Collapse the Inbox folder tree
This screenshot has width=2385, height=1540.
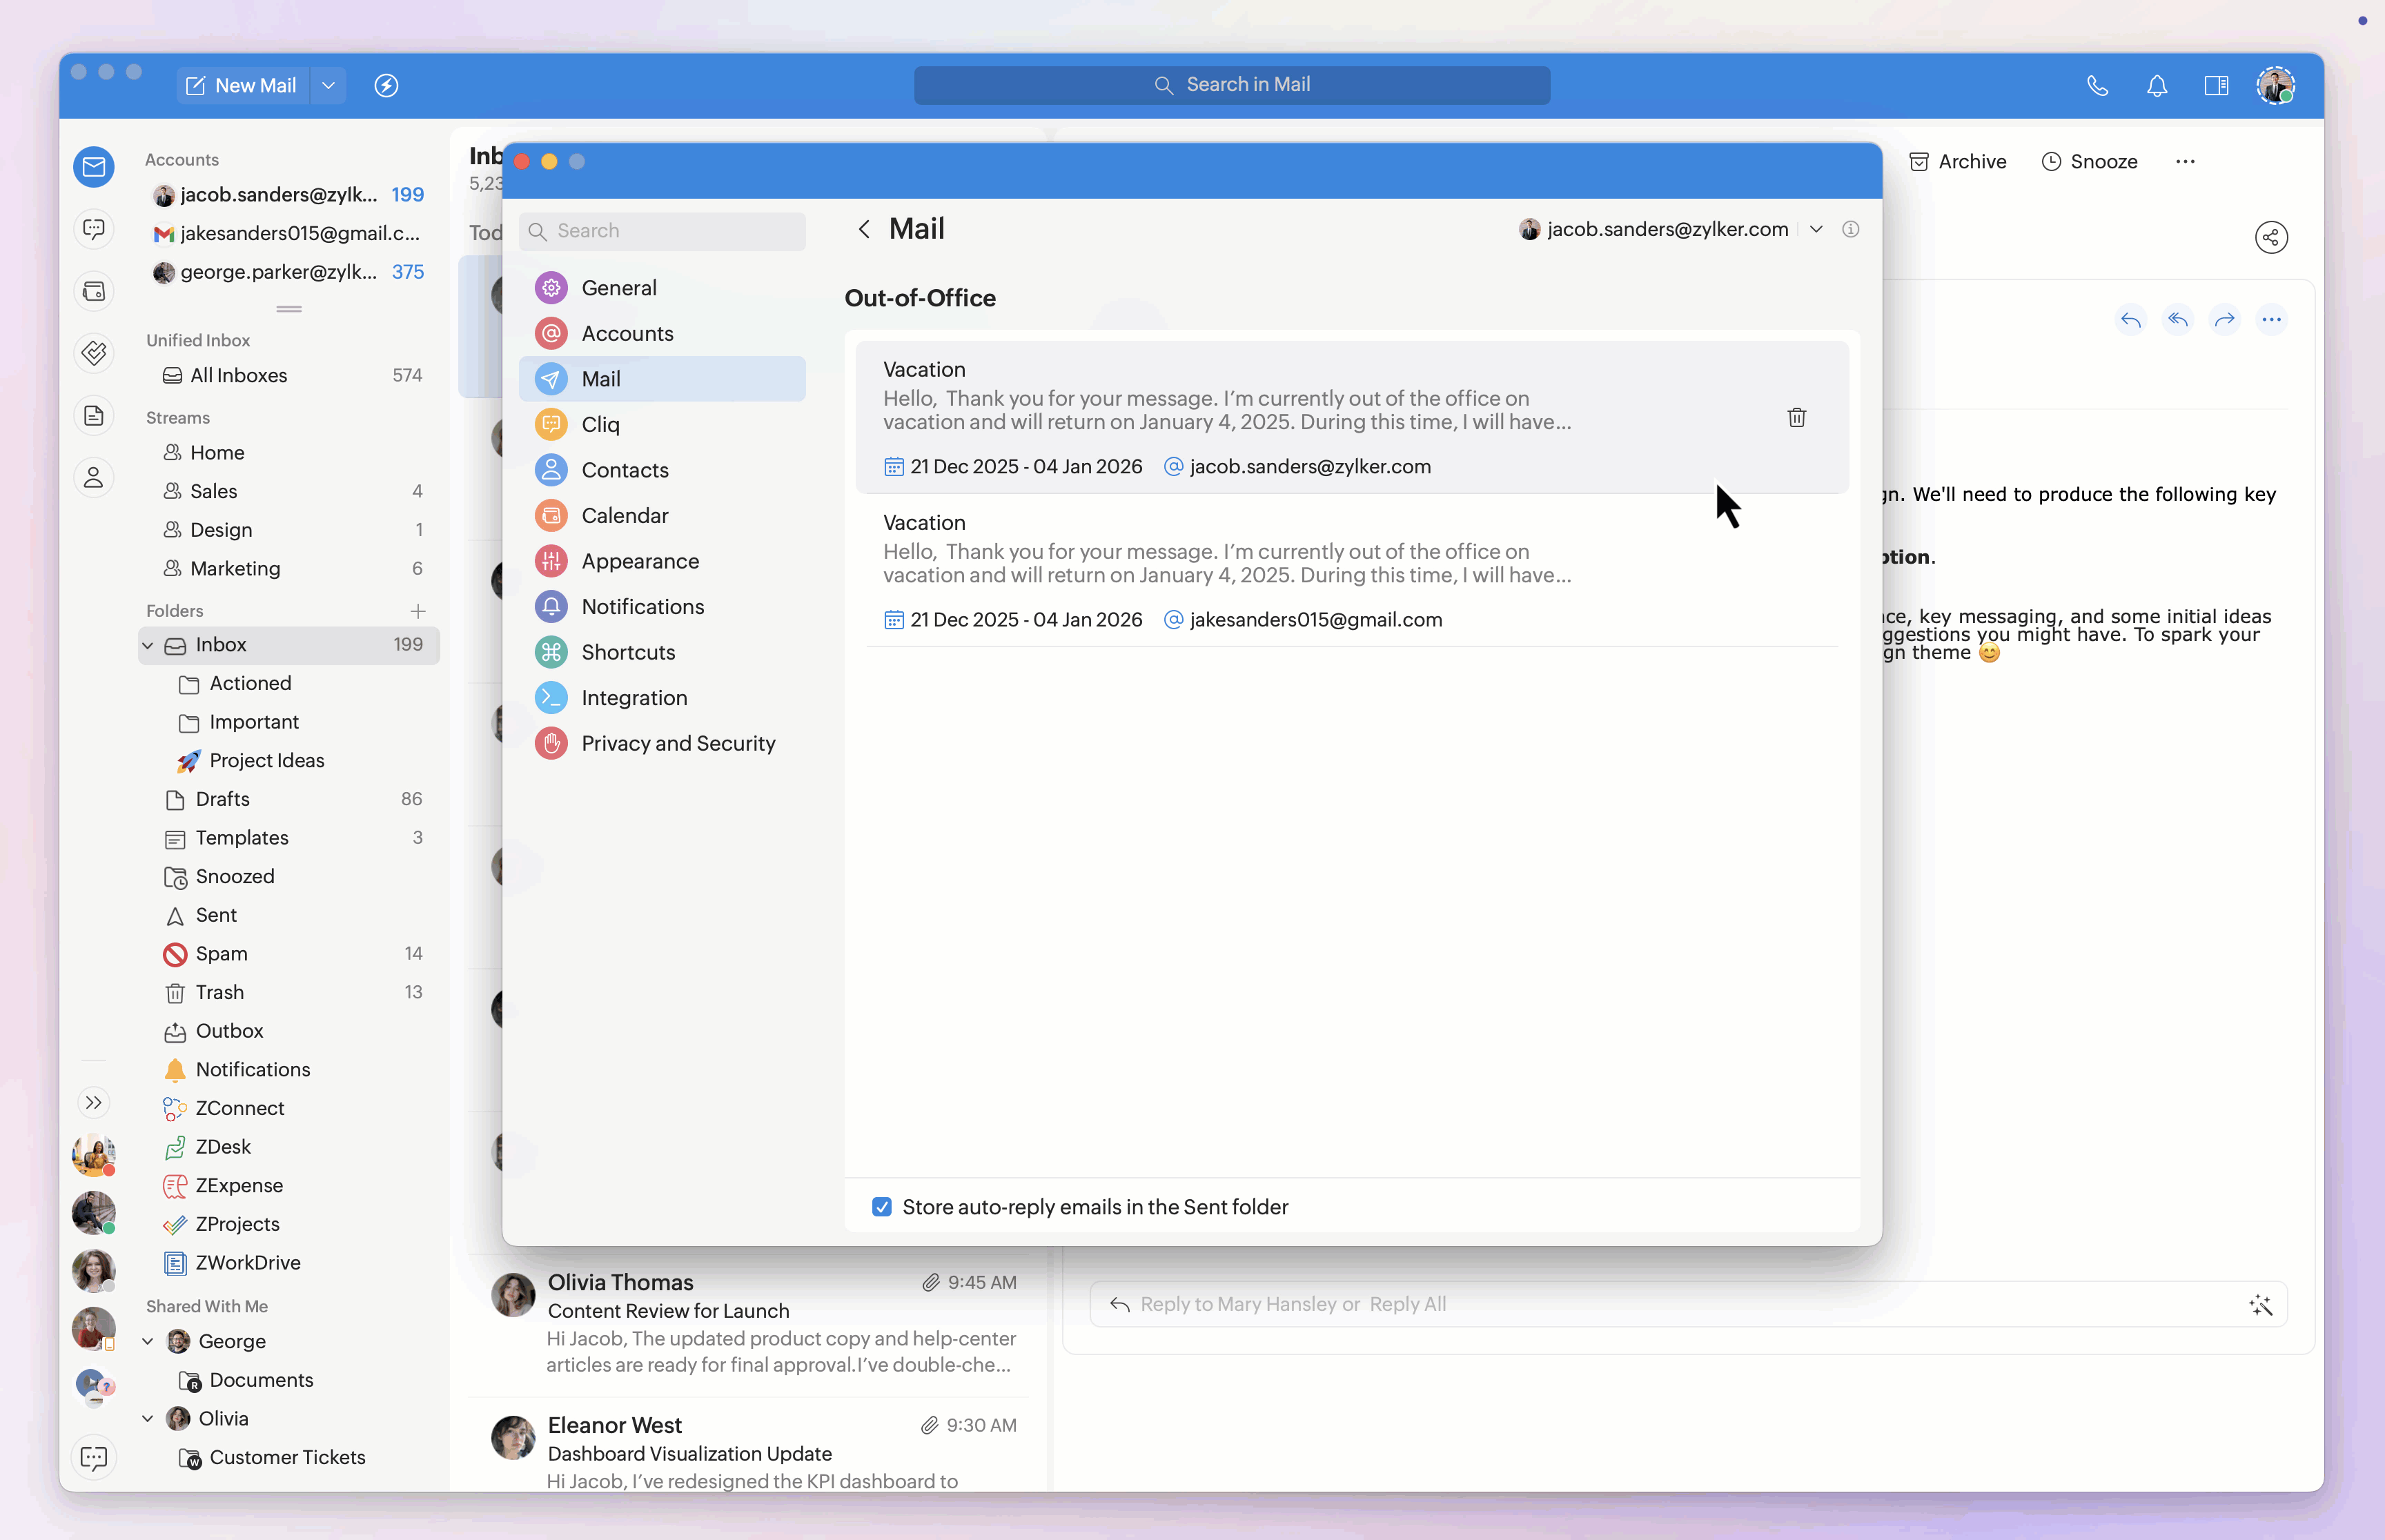[x=148, y=645]
